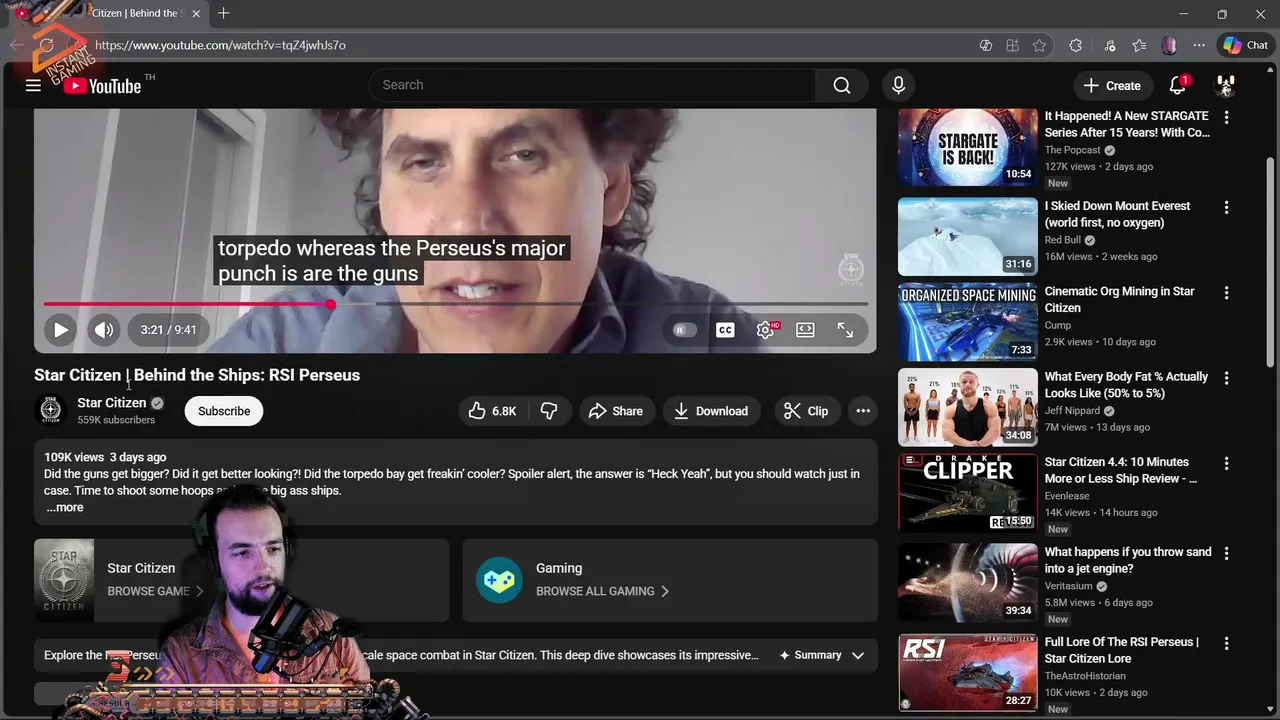Screen dimensions: 1280x720
Task: Open The Popcast channel name
Action: [1073, 150]
